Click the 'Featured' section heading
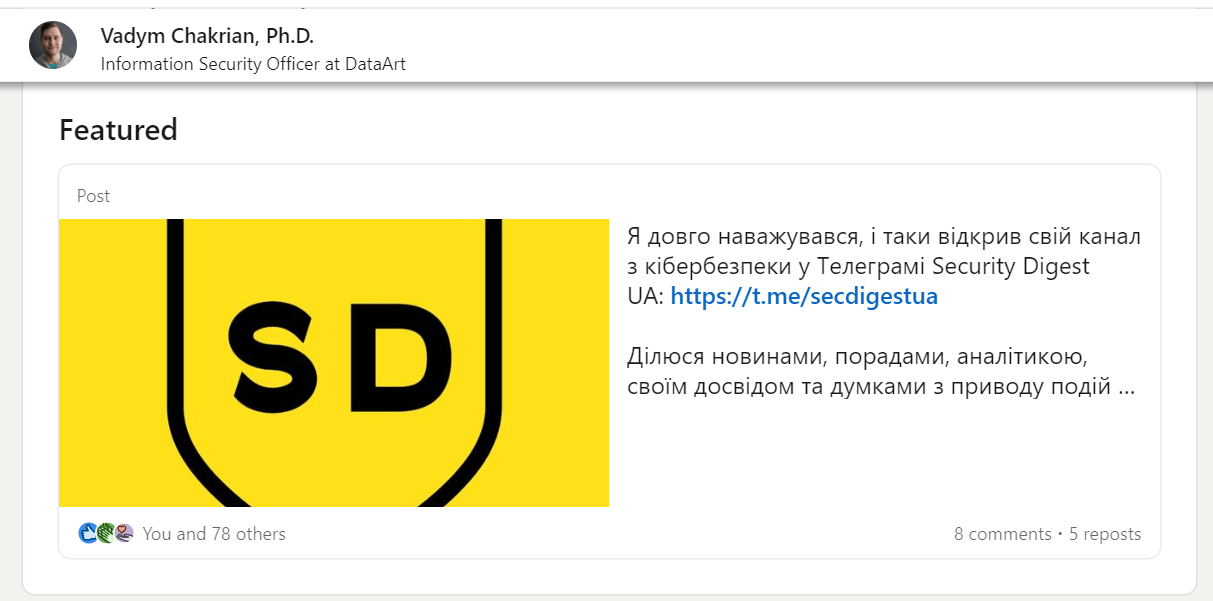 point(118,129)
